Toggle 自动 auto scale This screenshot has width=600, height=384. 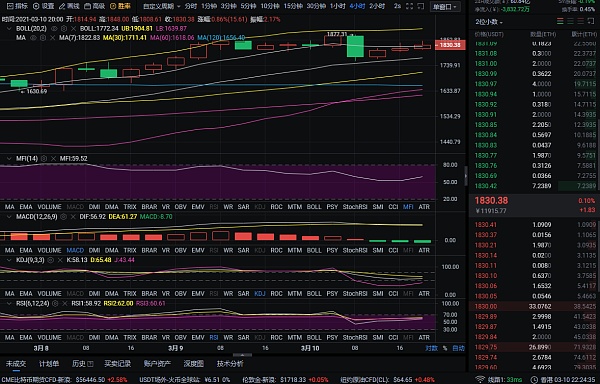458,348
